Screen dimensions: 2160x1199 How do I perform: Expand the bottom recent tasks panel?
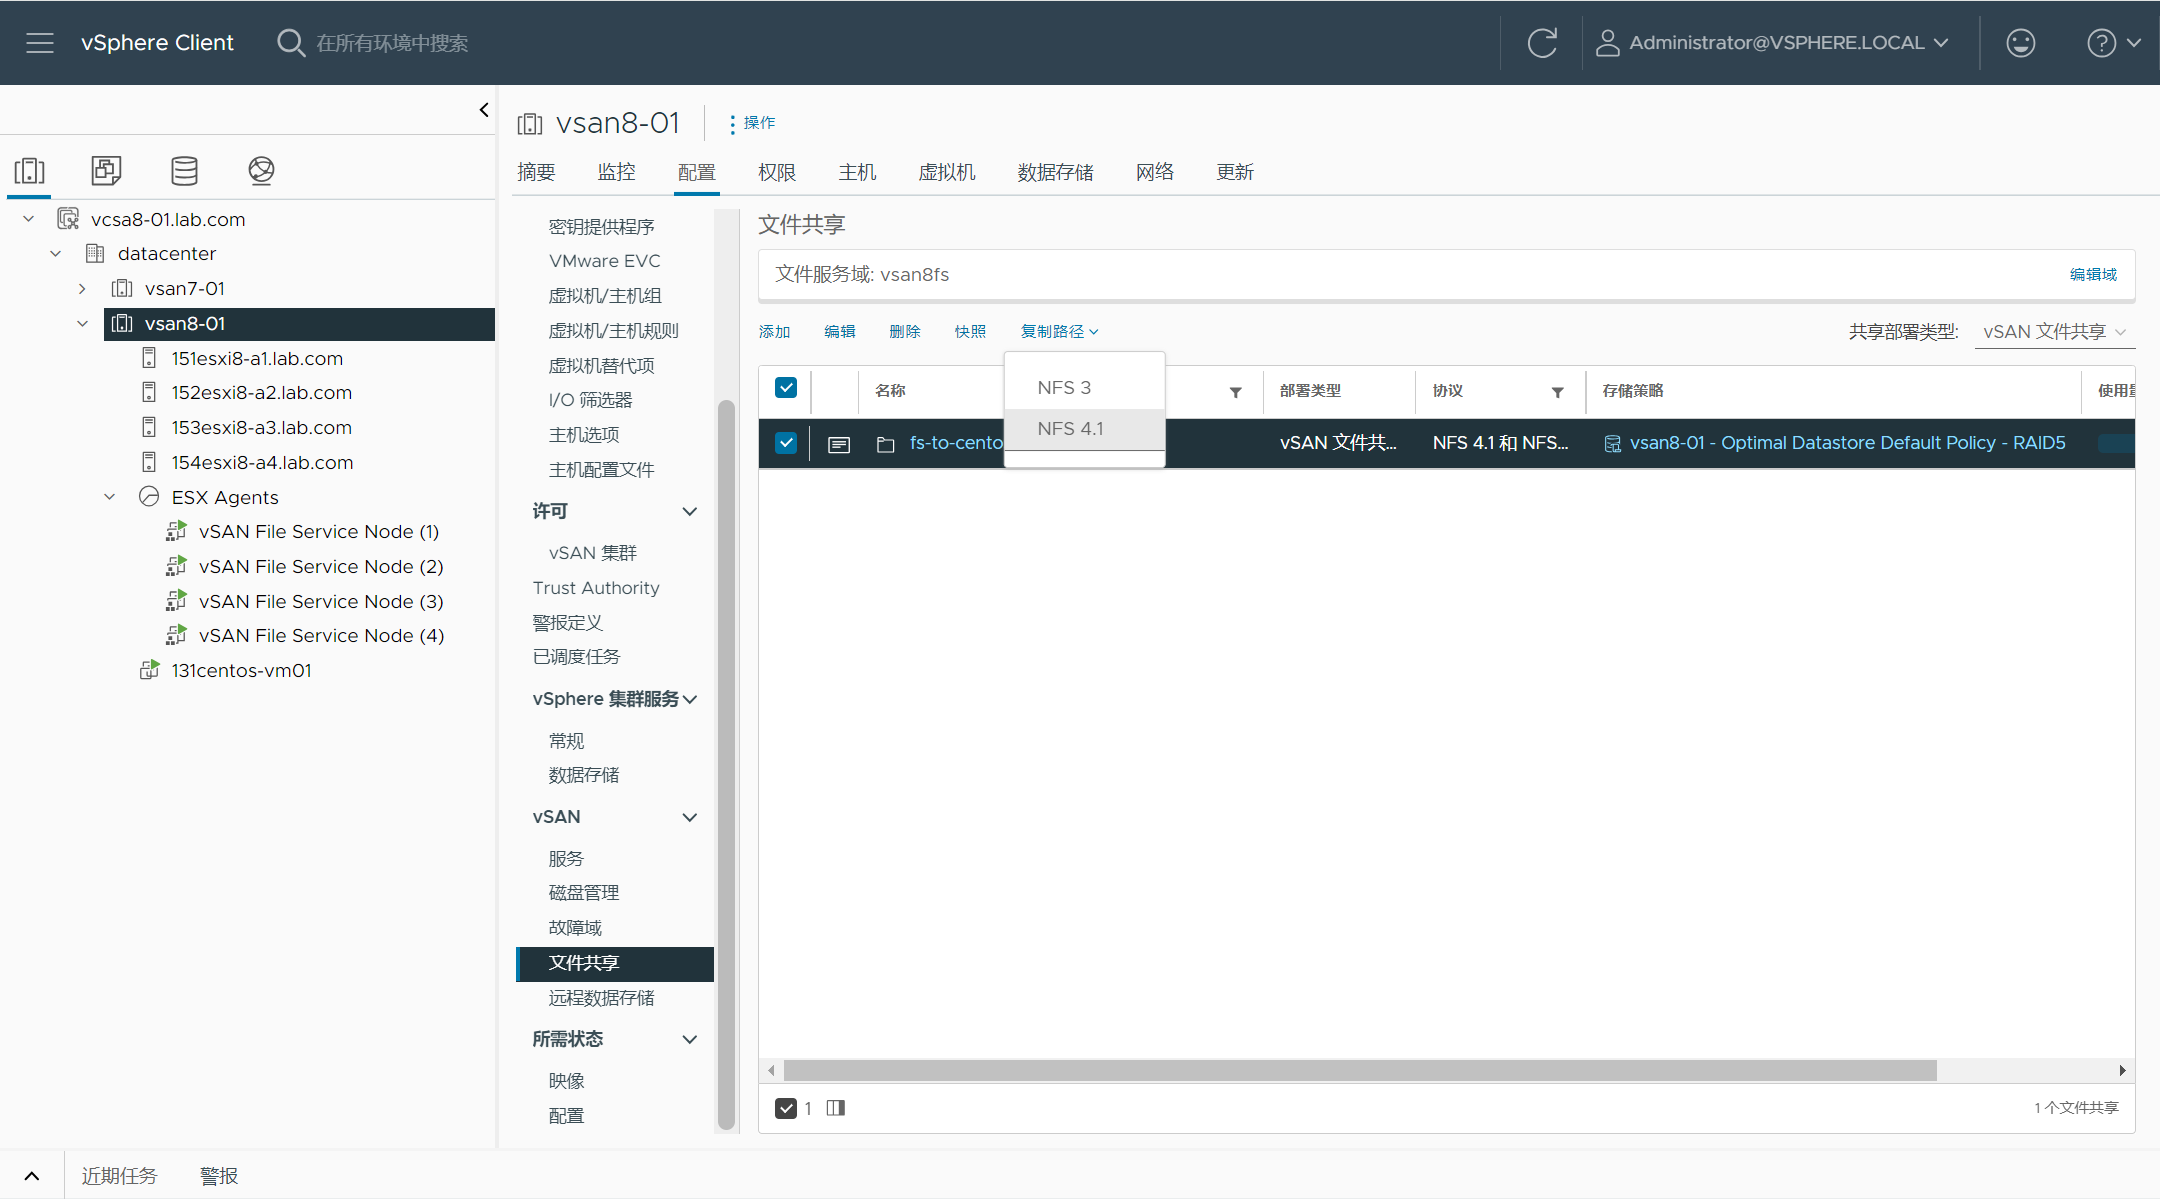tap(32, 1176)
